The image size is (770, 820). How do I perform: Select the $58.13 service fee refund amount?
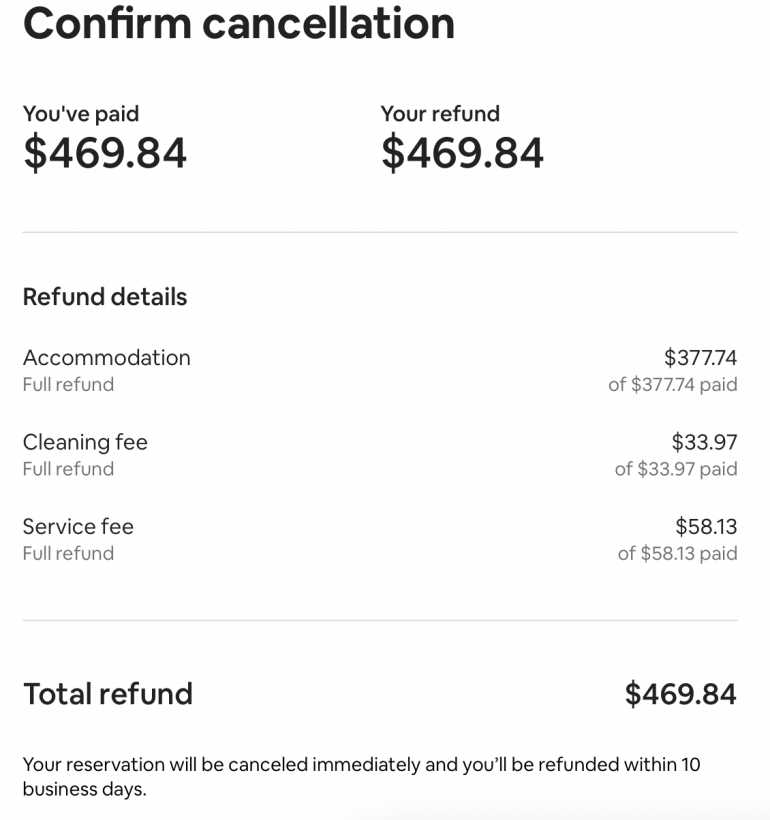tap(706, 526)
